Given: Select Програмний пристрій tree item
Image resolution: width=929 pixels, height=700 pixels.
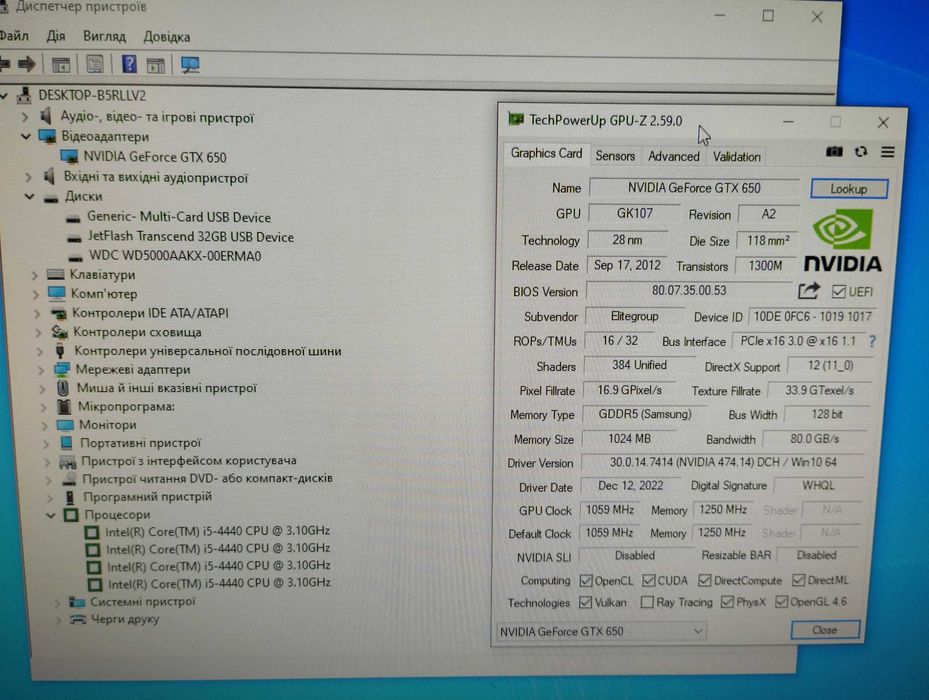Looking at the screenshot, I should (148, 497).
